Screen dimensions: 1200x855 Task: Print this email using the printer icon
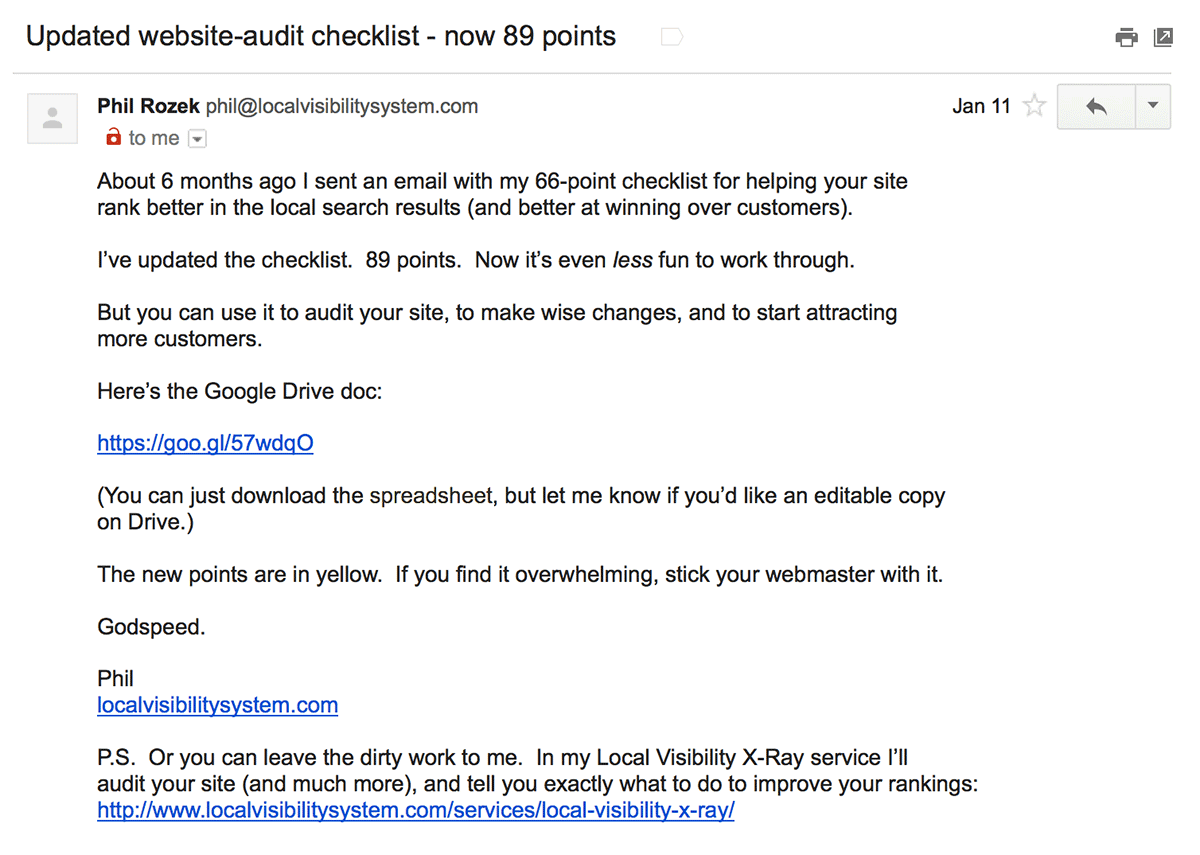coord(1126,38)
